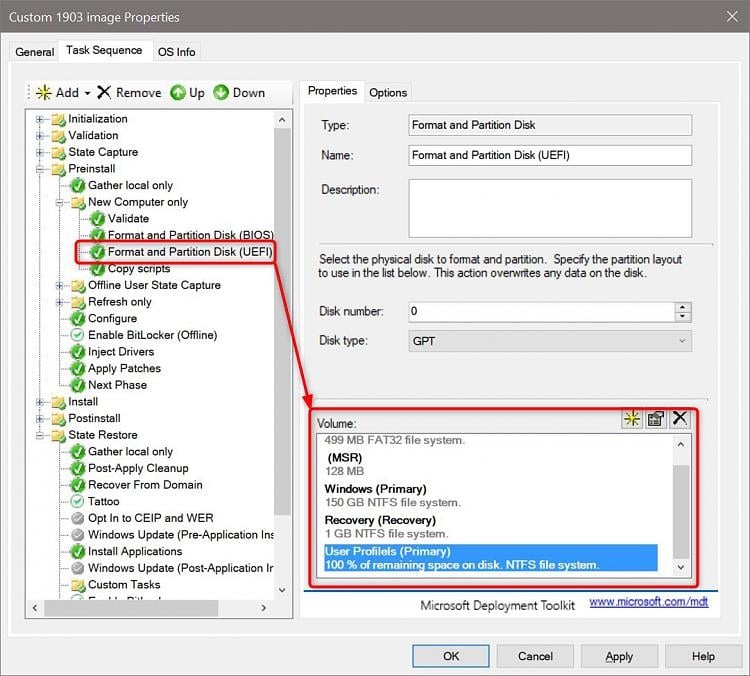750x676 pixels.
Task: Click the Custom Tasks folder icon
Action: (x=77, y=585)
